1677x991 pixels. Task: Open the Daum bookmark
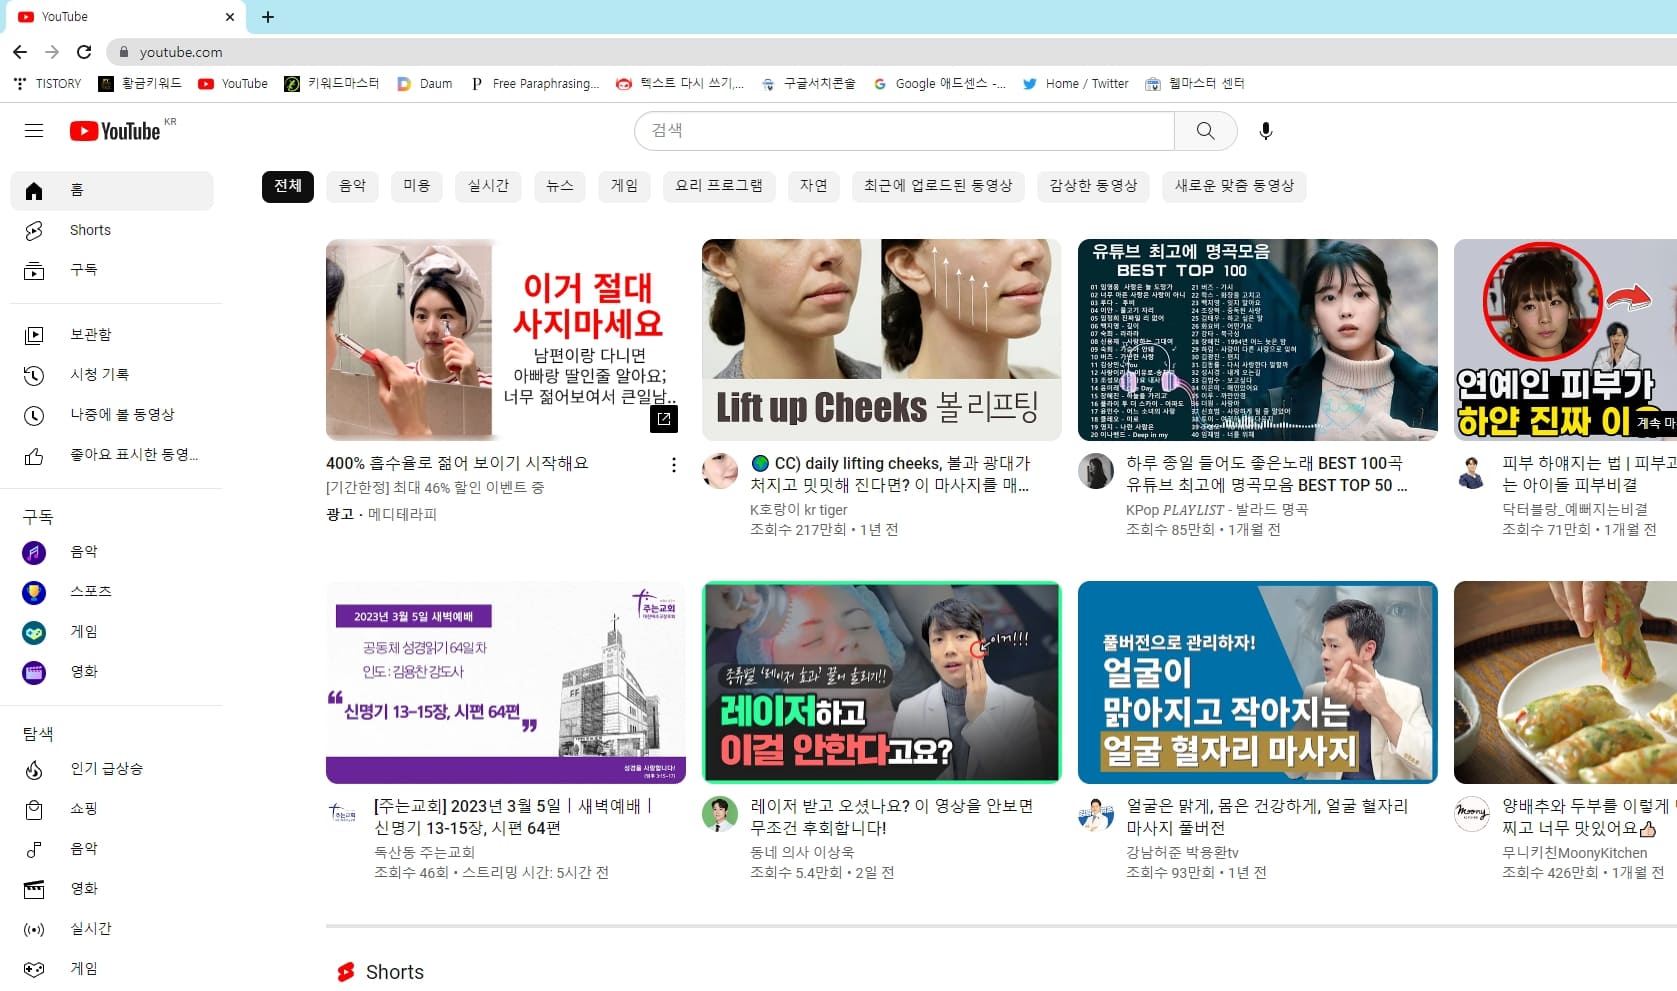click(x=424, y=83)
